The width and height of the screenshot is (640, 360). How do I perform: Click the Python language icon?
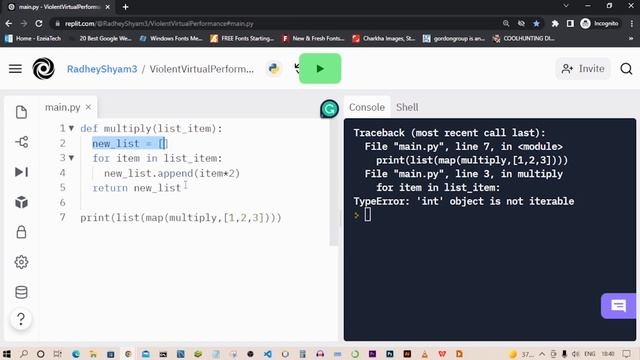coord(274,69)
